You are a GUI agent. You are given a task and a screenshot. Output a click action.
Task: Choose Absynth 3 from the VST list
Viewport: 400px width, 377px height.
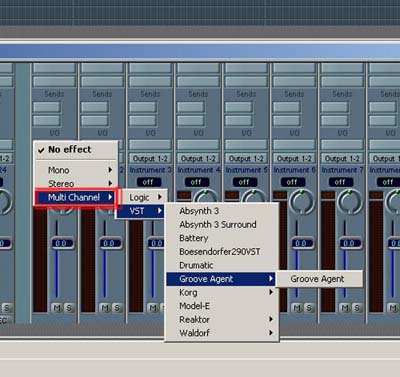click(221, 211)
